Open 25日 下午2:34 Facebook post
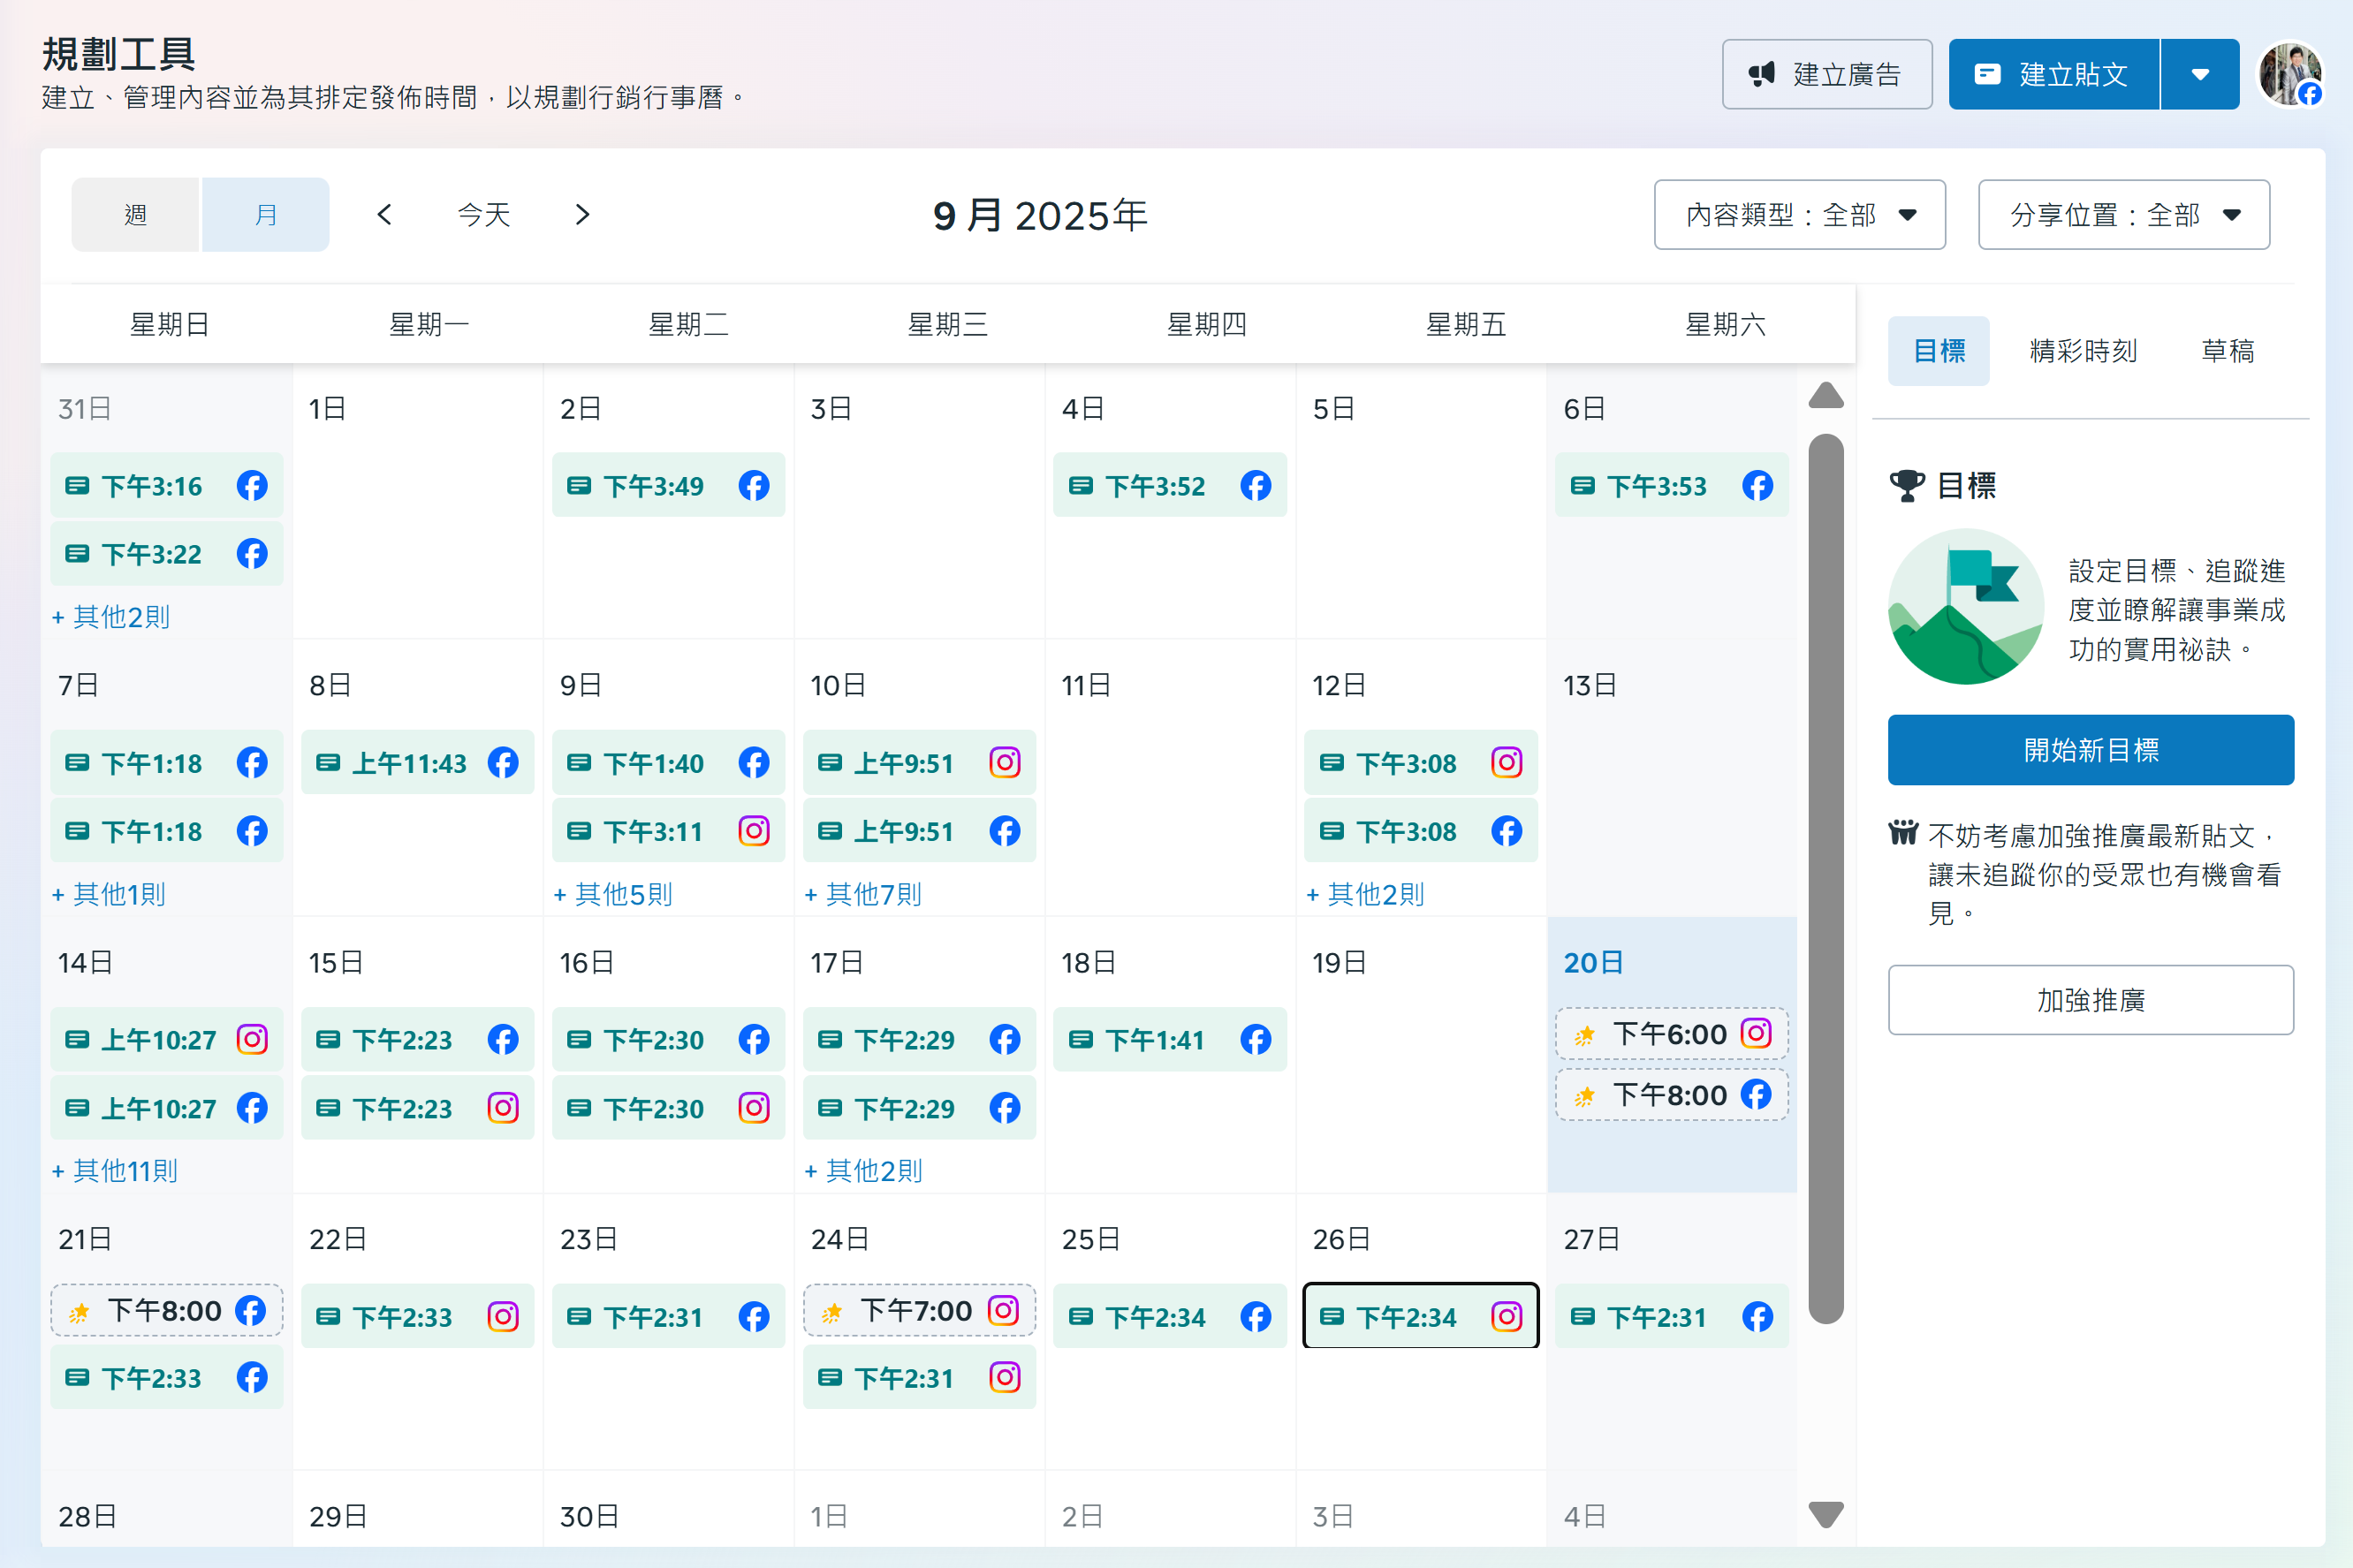 click(x=1170, y=1316)
